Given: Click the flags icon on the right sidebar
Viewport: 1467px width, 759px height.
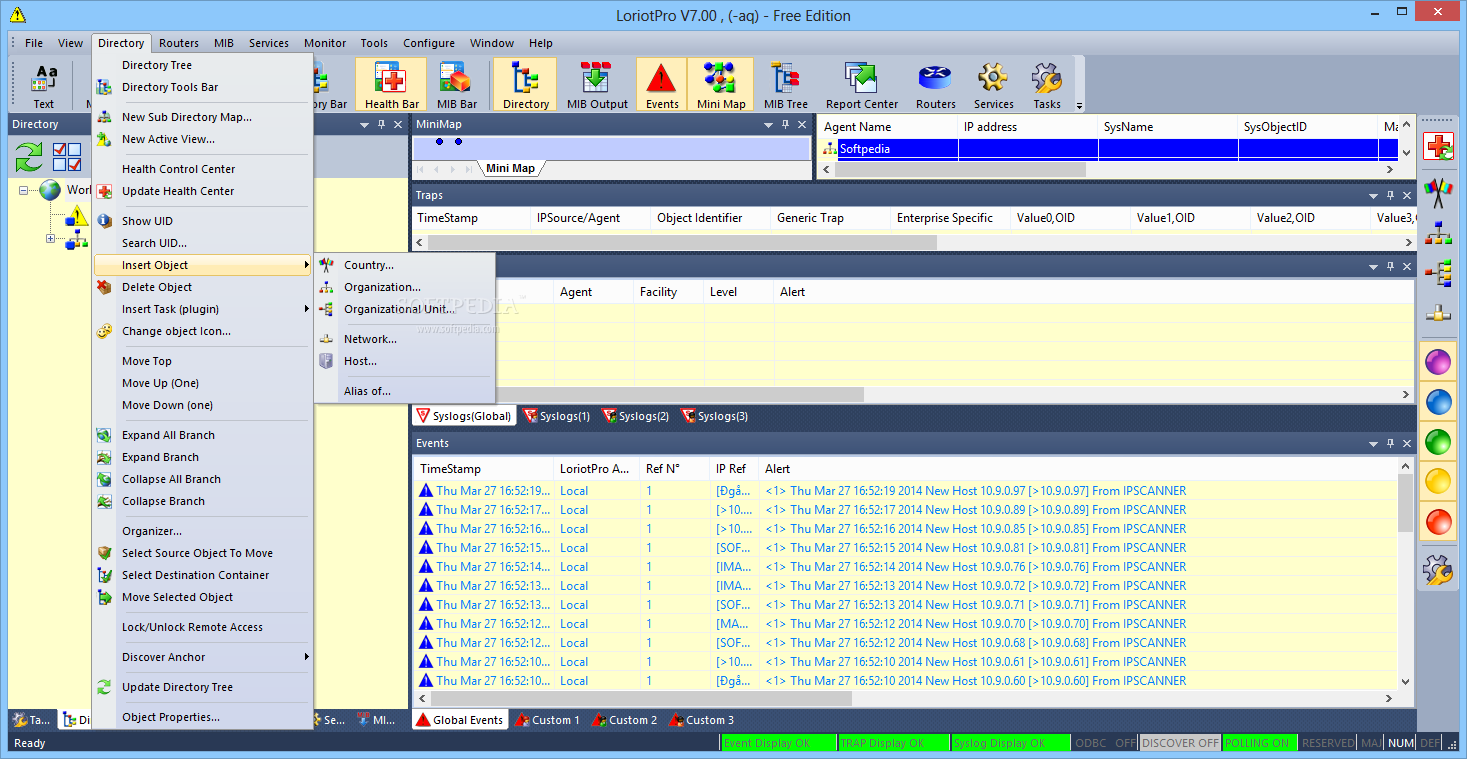Looking at the screenshot, I should (x=1439, y=191).
